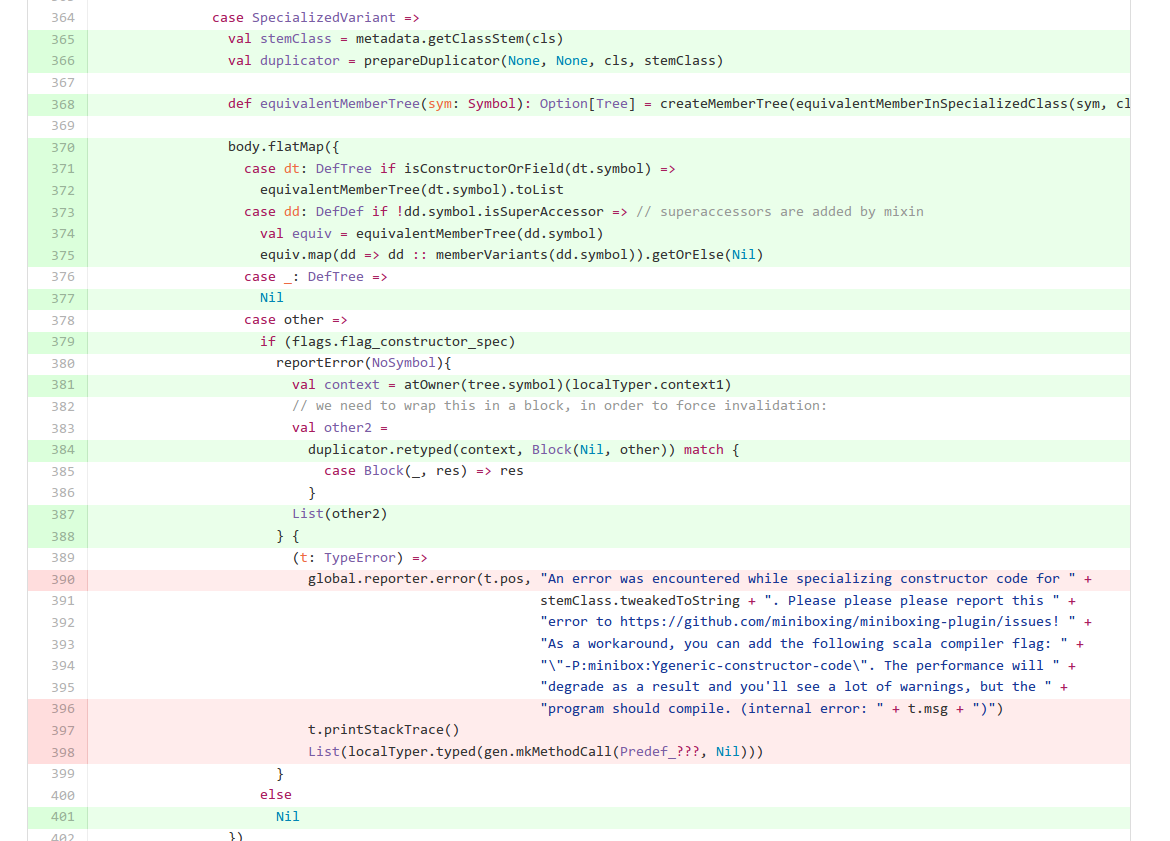Click 'case _: DefTree =>' text
Image resolution: width=1170 pixels, height=841 pixels.
click(x=316, y=277)
